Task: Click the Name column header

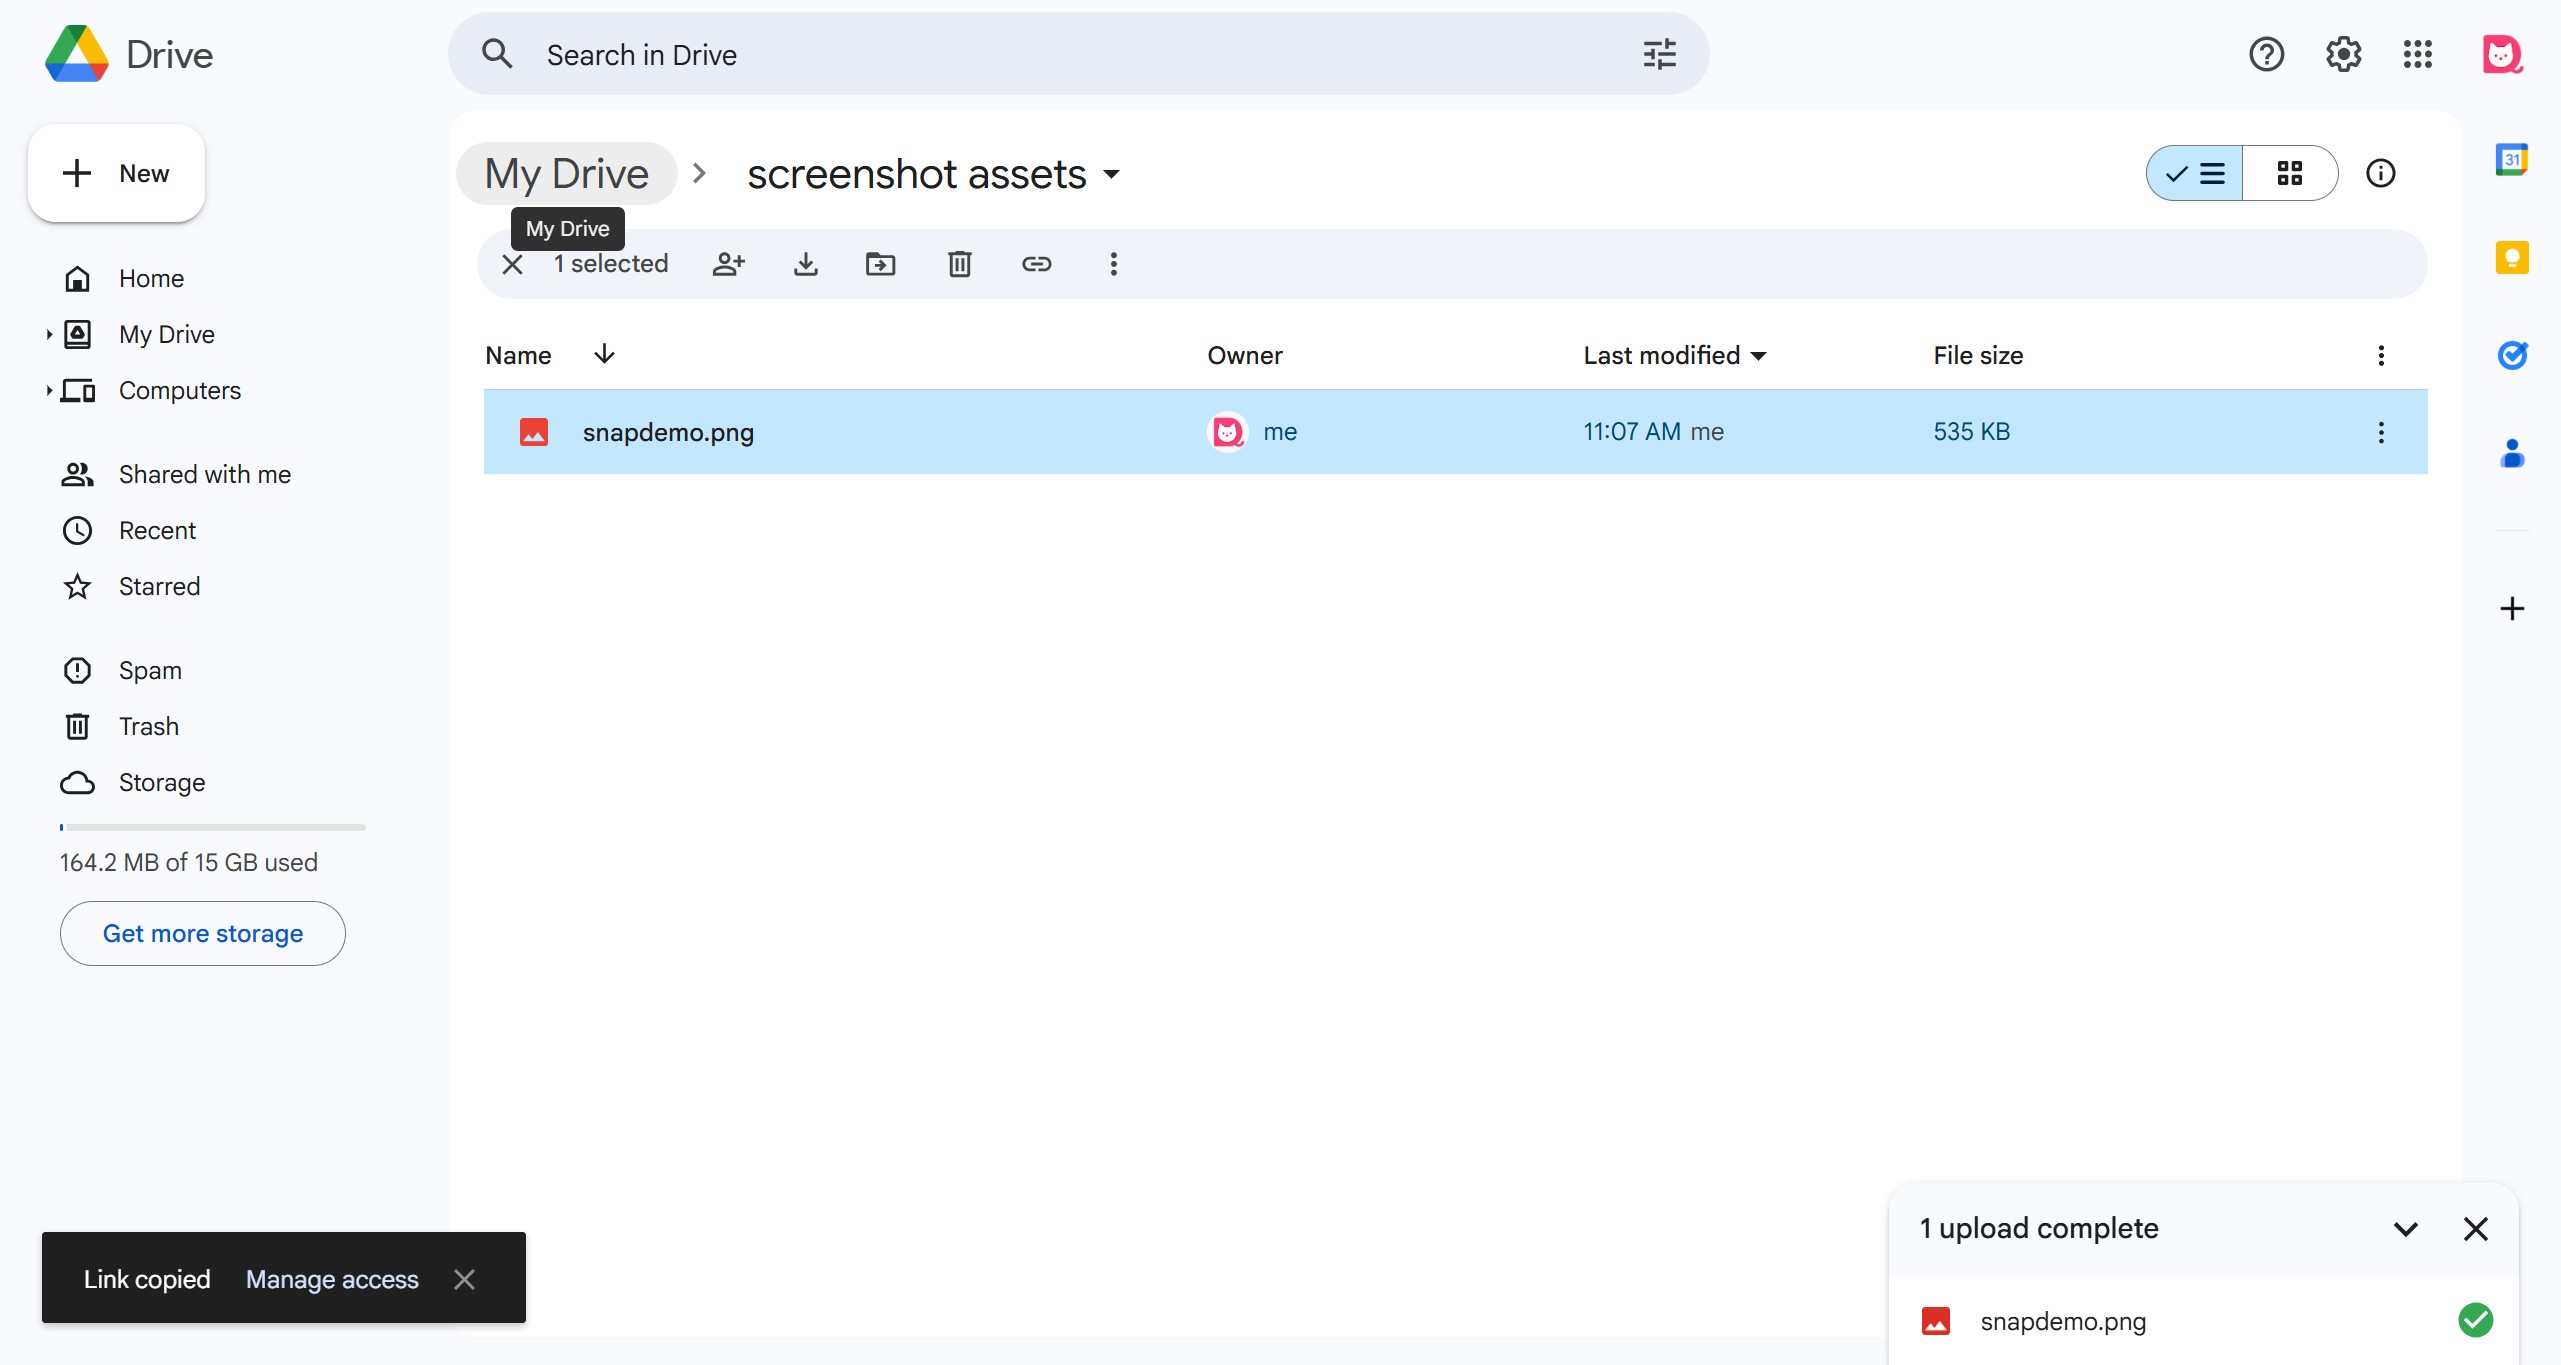Action: tap(518, 355)
